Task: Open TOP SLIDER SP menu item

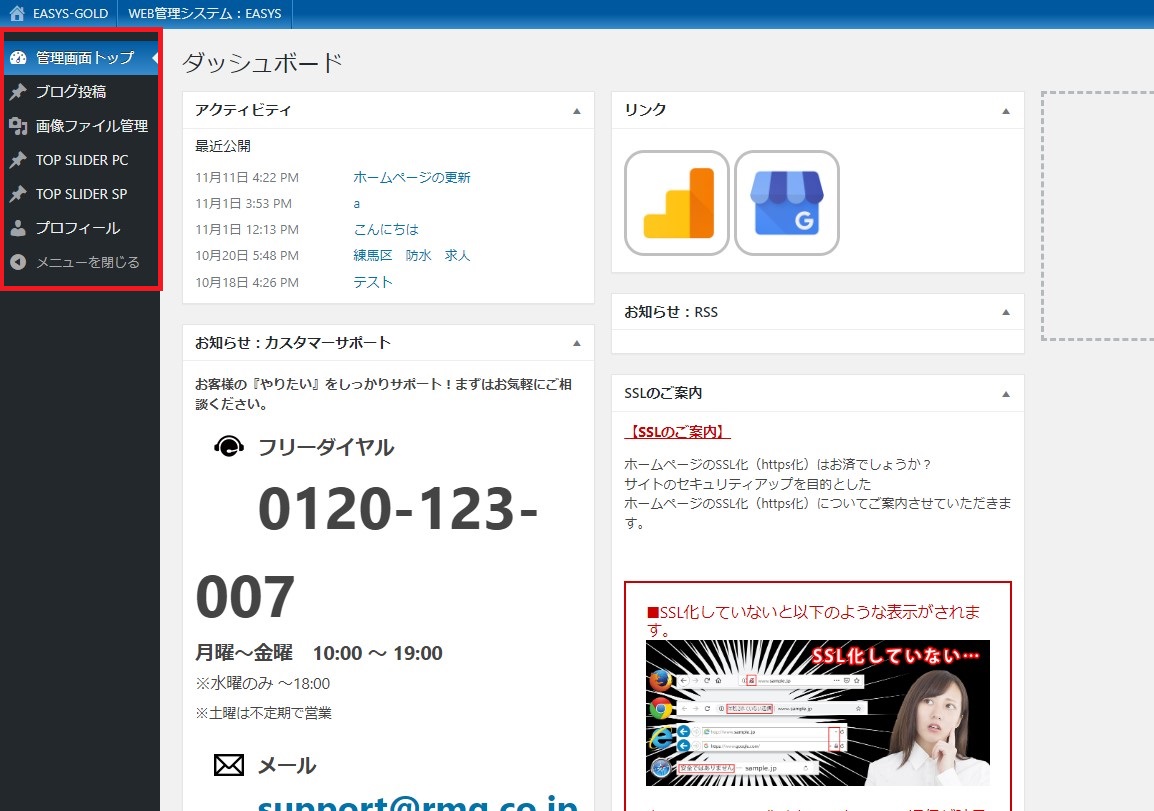Action: click(82, 194)
